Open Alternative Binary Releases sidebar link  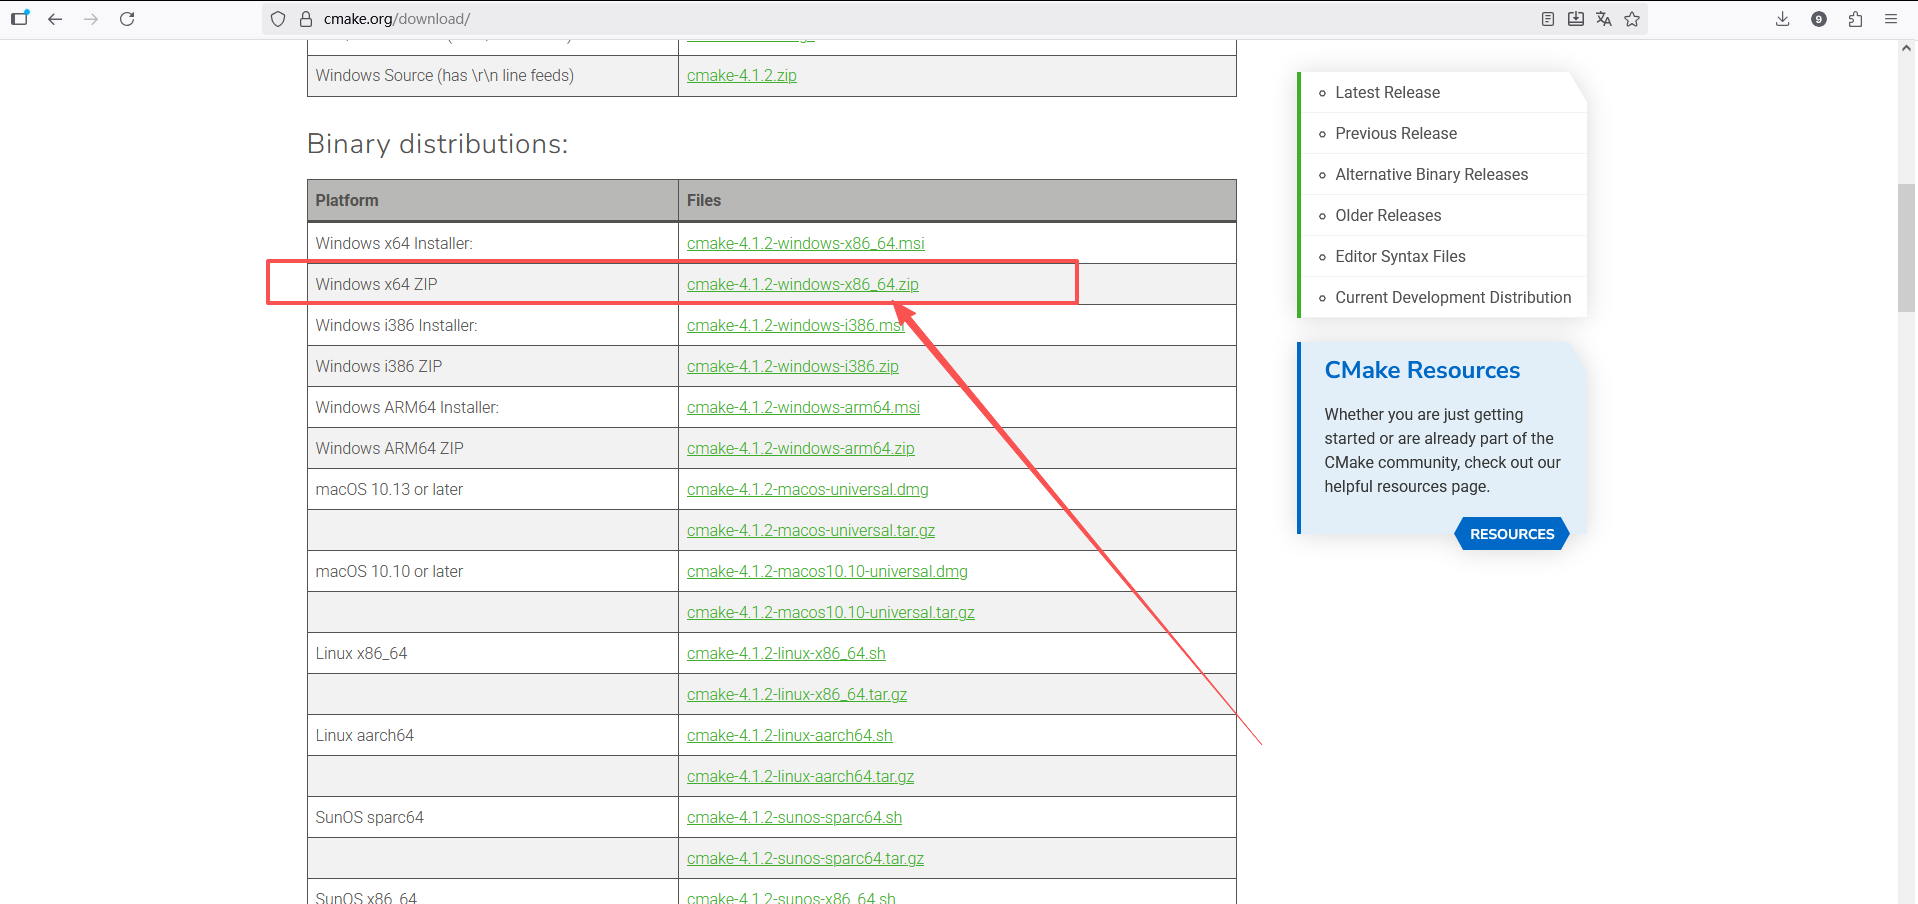1431,174
